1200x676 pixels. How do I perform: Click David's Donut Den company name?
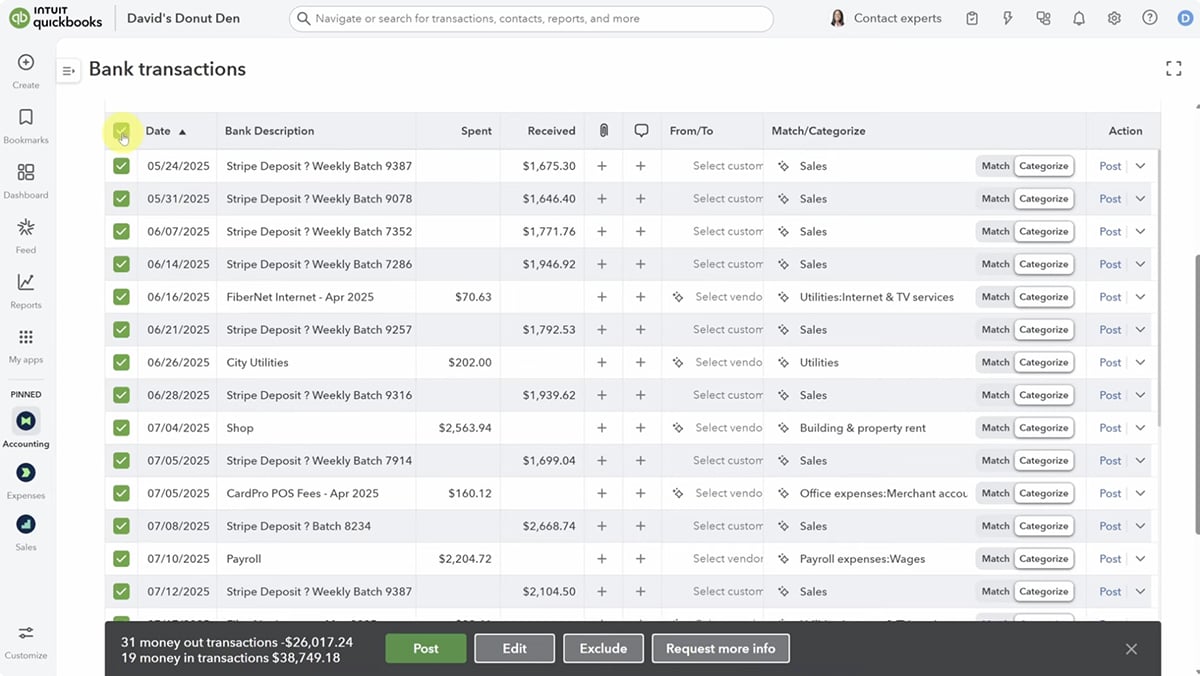(x=183, y=17)
